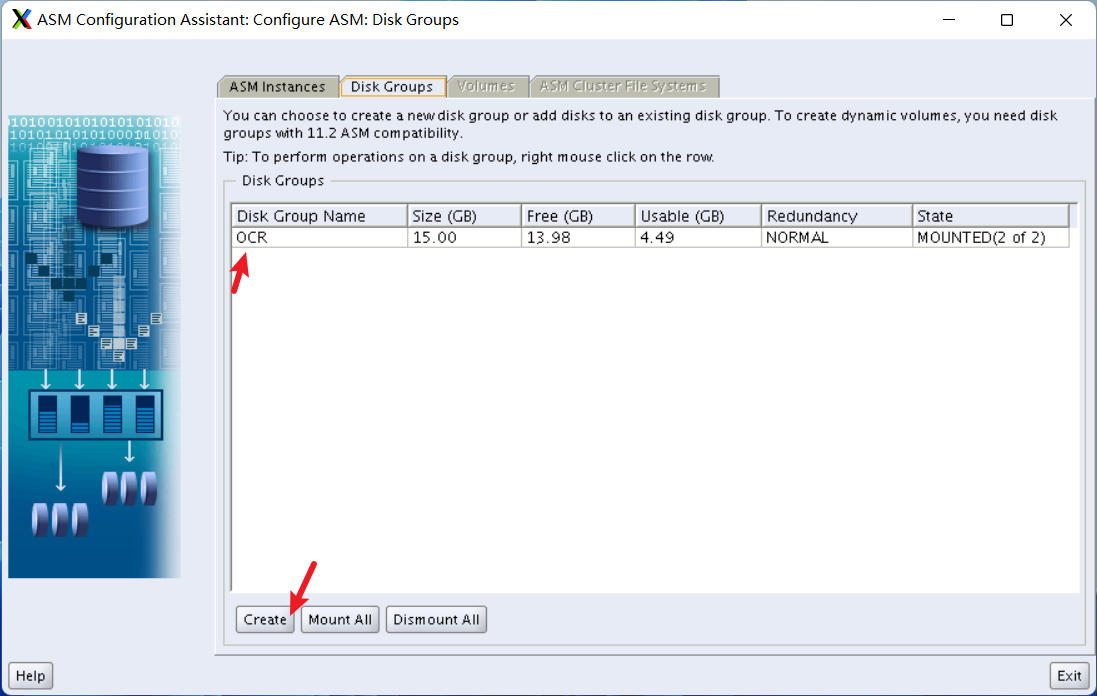Maximize the ASM Configuration Assistant window

[x=1007, y=20]
